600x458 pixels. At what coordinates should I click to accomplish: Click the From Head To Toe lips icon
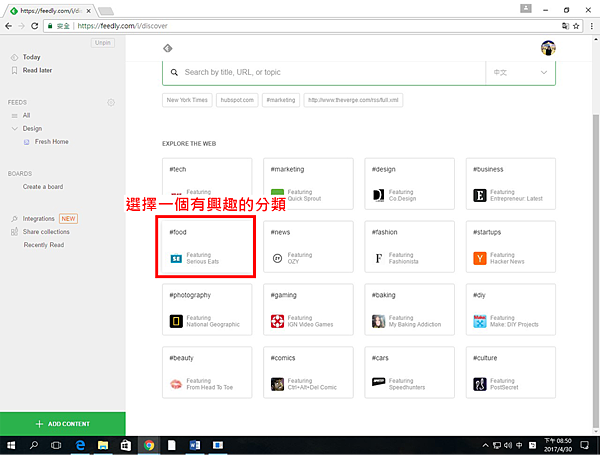point(176,384)
